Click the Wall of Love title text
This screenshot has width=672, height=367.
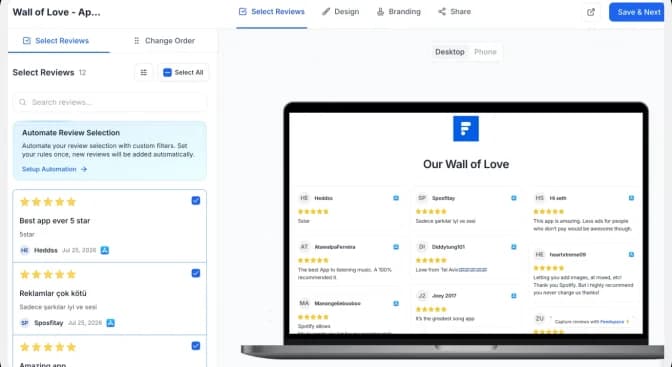click(56, 12)
